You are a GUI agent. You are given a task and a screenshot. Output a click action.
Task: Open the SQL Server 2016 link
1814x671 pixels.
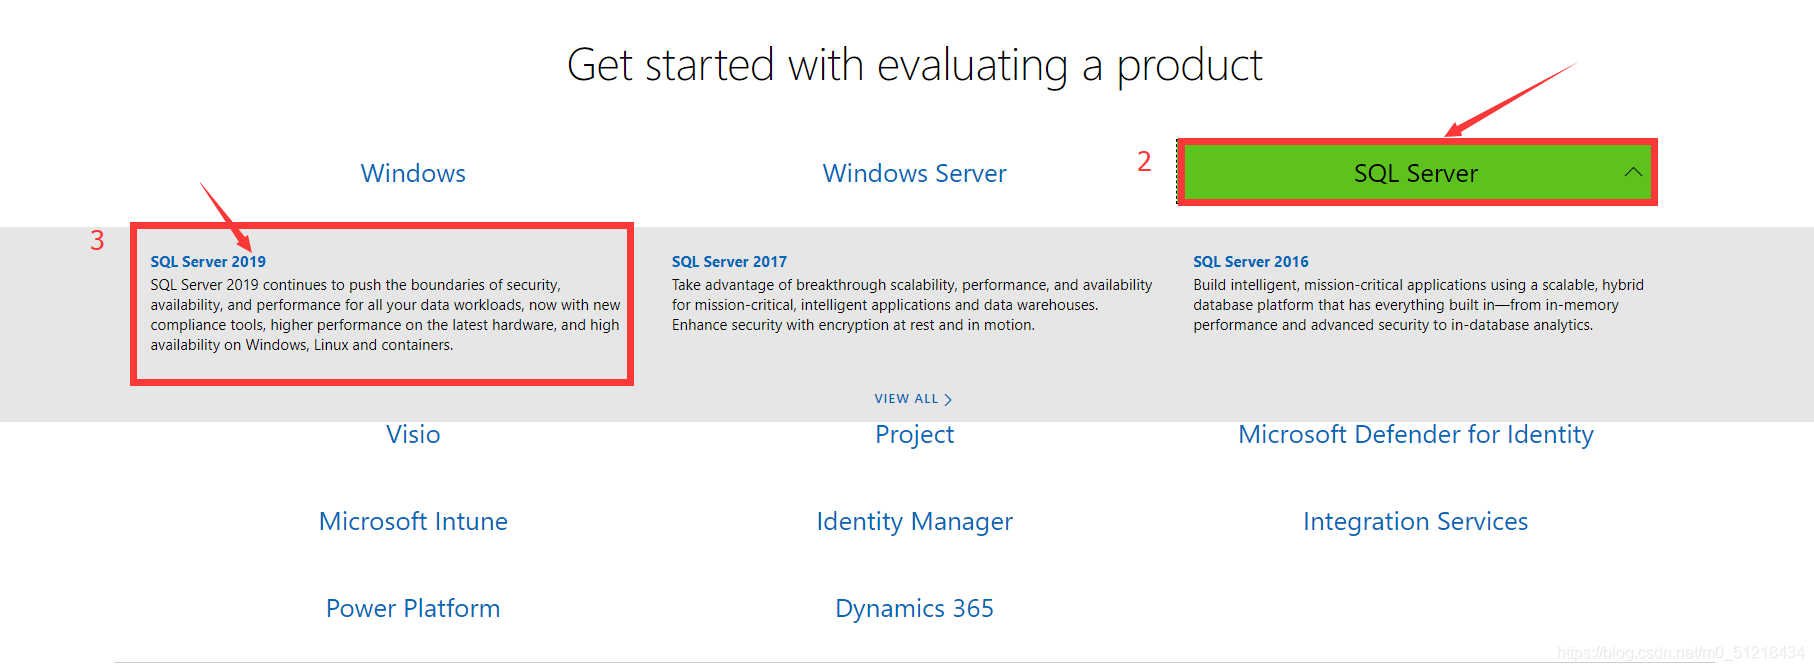[1250, 262]
